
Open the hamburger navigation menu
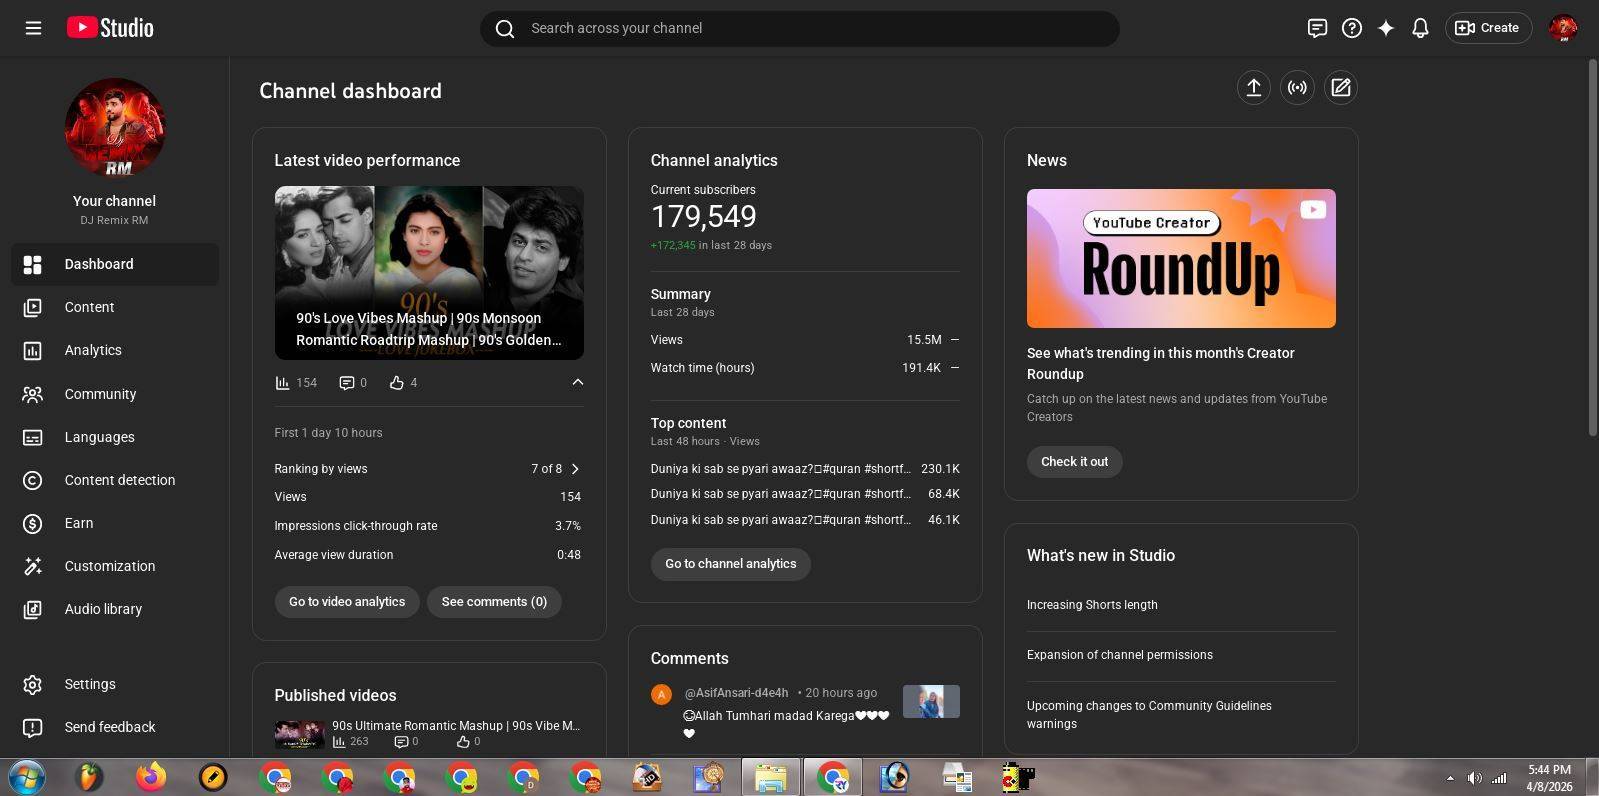coord(33,28)
